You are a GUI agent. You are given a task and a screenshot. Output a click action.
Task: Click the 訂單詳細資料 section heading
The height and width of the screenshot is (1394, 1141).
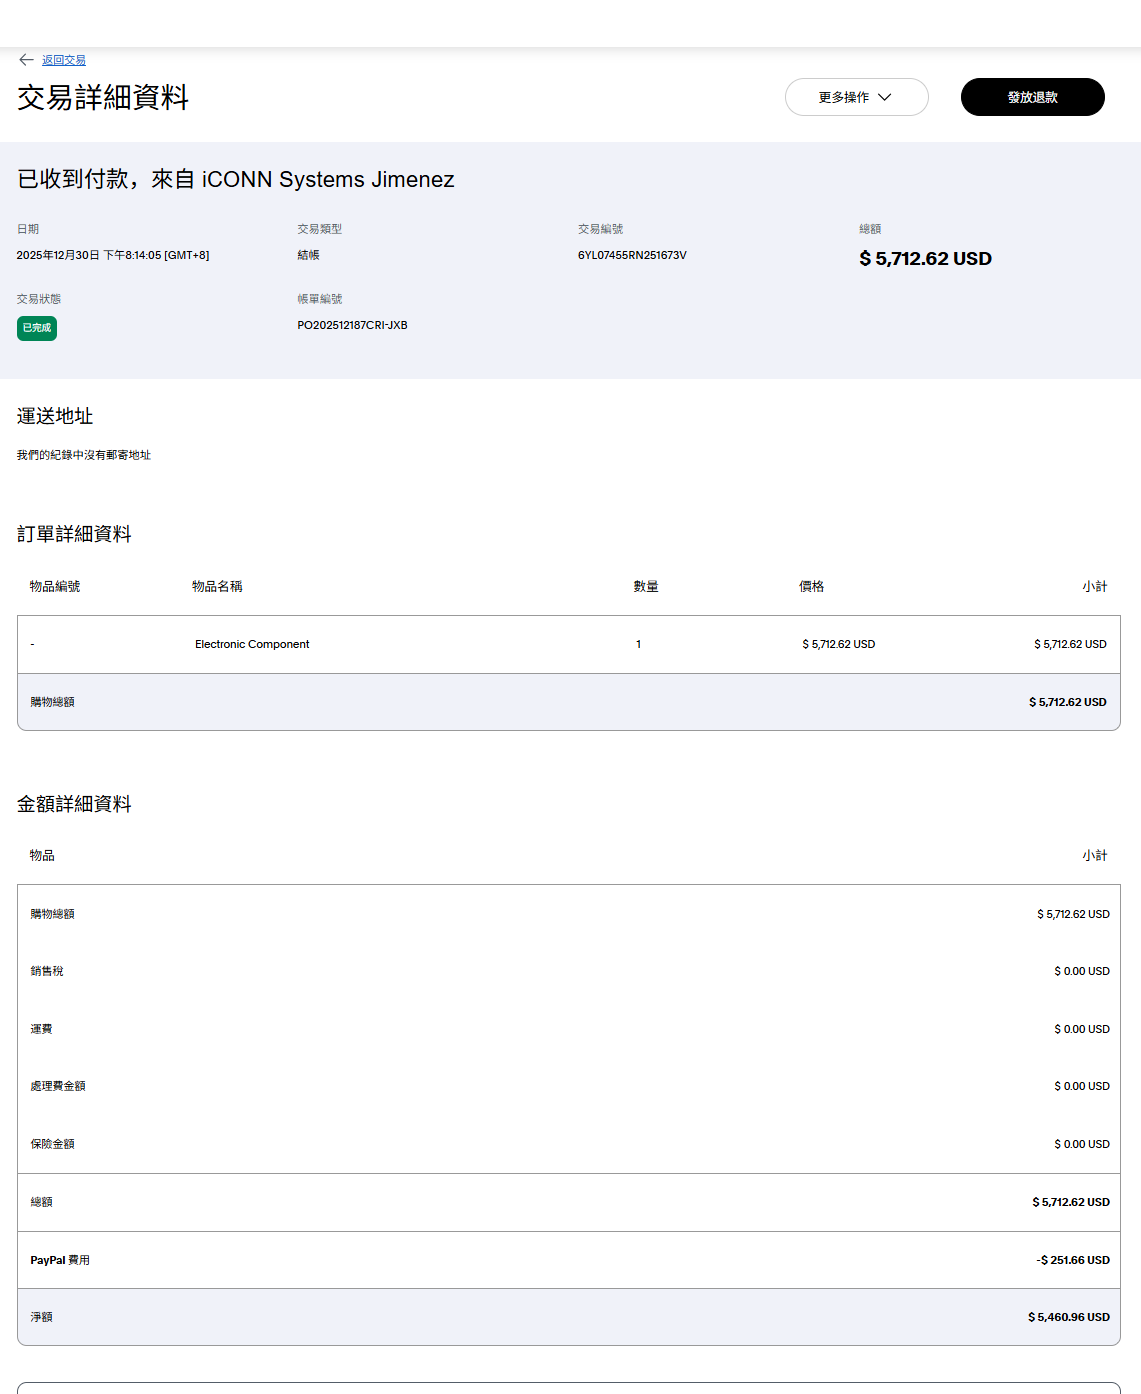click(x=74, y=534)
